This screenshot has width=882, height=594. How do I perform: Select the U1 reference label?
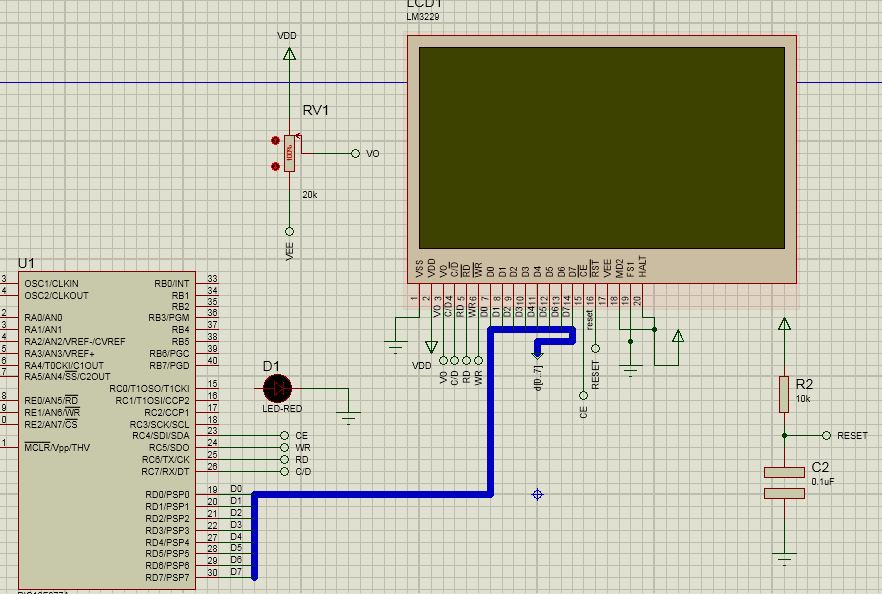(26, 263)
